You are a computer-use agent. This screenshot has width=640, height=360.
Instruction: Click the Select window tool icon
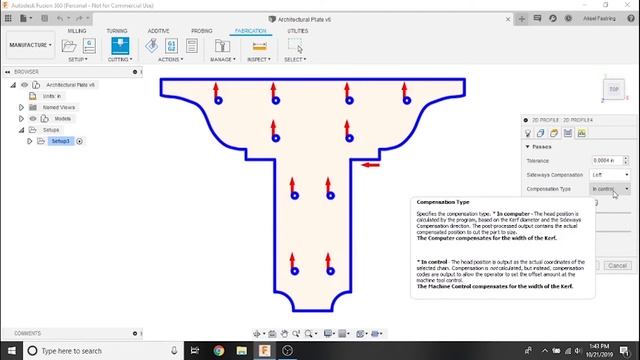[295, 46]
